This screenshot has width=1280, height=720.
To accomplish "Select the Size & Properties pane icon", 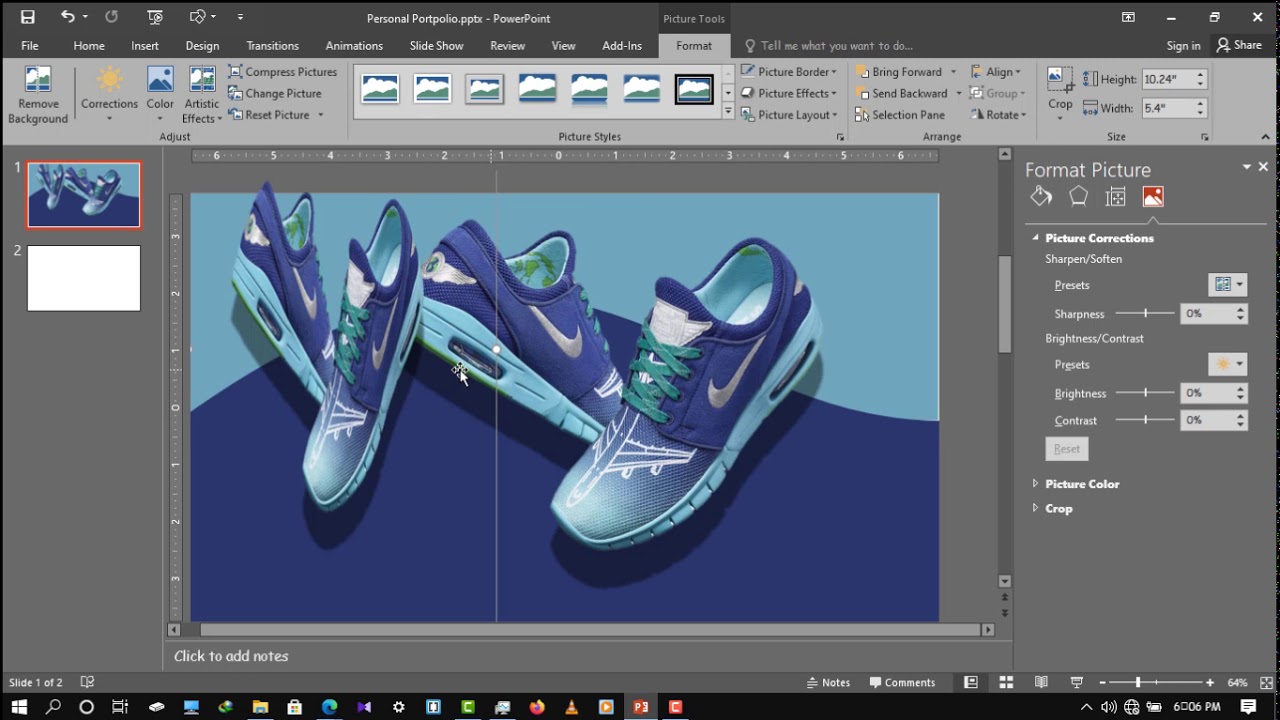I will [1115, 197].
